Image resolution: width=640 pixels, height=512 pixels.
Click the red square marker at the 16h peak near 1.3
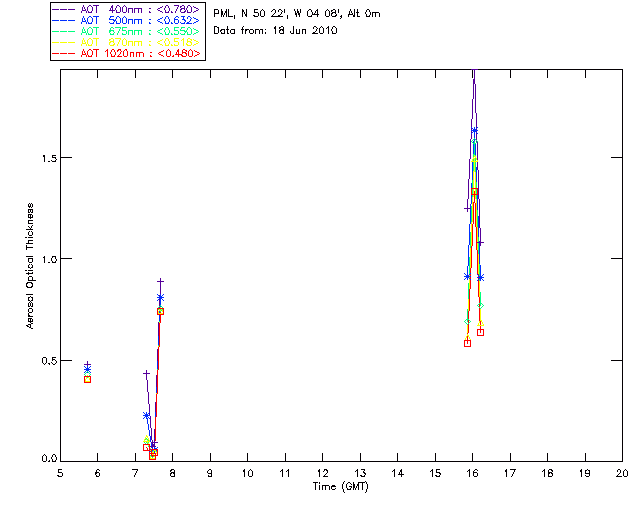(x=475, y=191)
